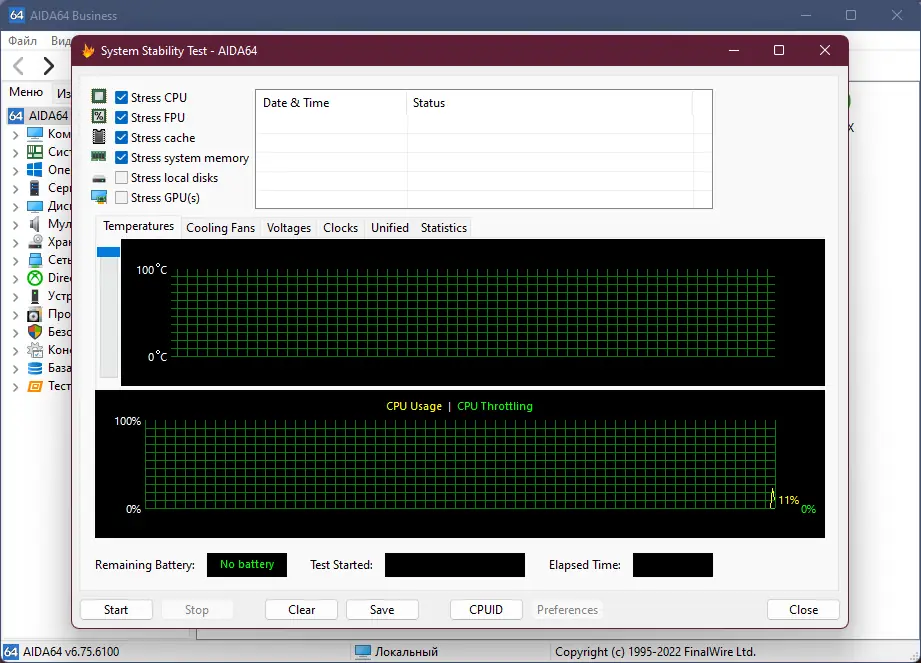The width and height of the screenshot is (921, 663).
Task: Click the AIDA64 icon in the status bar
Action: pyautogui.click(x=11, y=651)
